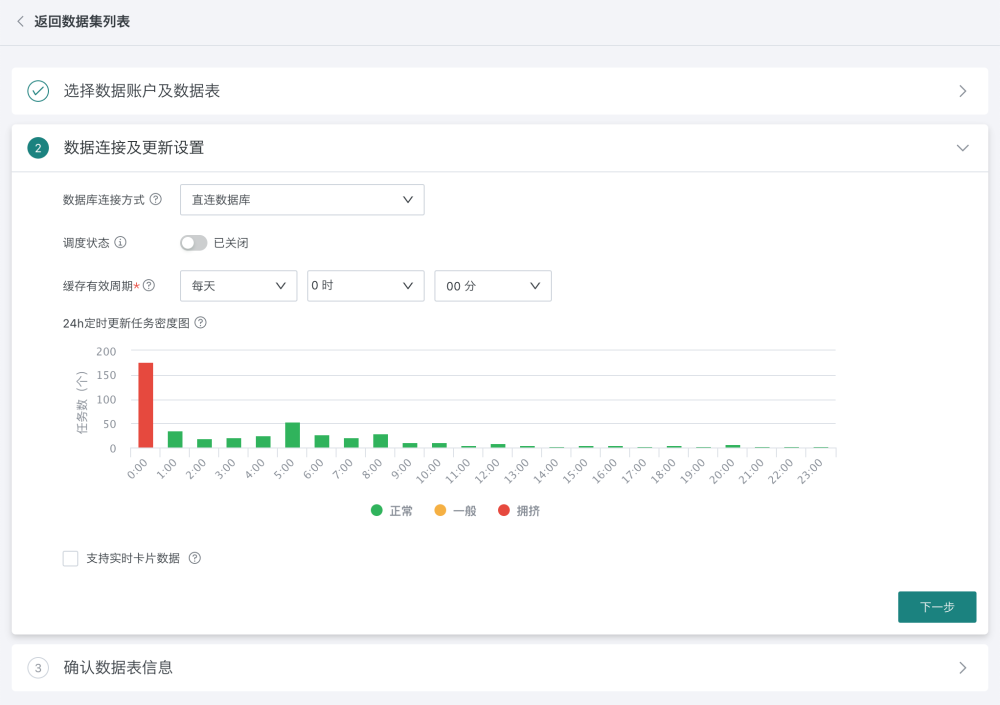The image size is (1000, 705).
Task: Expand step three using its right chevron
Action: coord(963,668)
